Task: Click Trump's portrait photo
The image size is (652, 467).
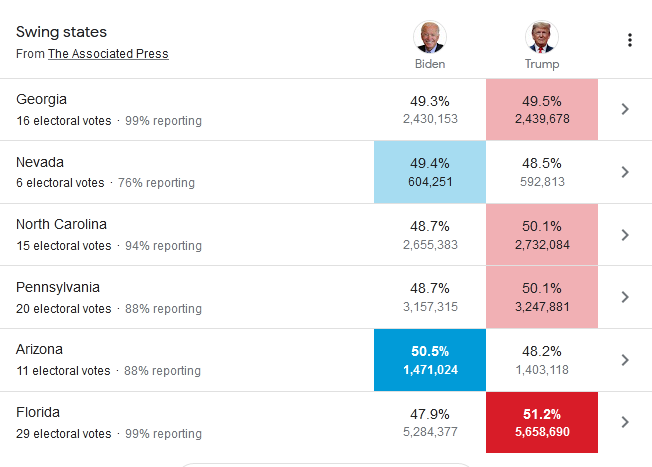Action: click(541, 36)
